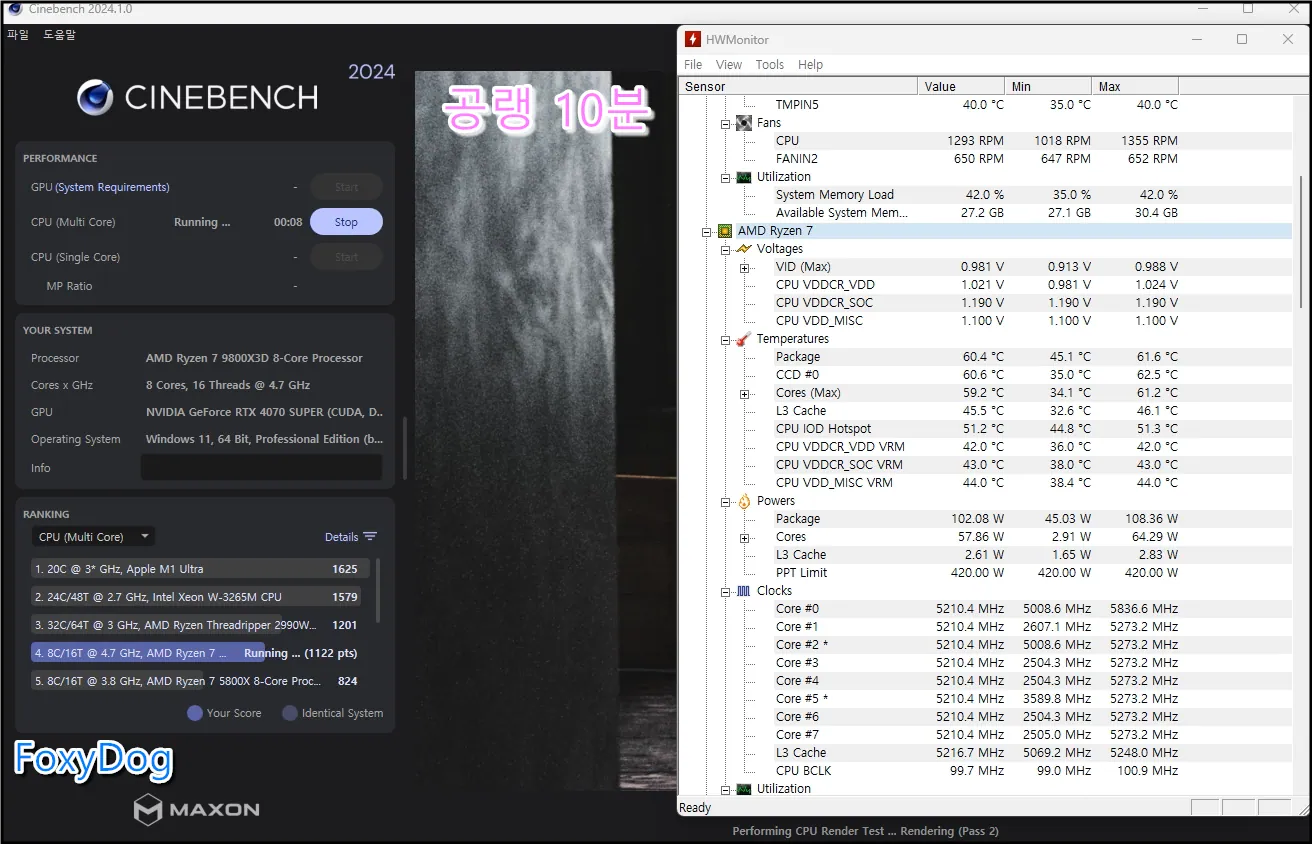Click the Max column header
Screen dimensions: 1312x844
[x=1135, y=86]
